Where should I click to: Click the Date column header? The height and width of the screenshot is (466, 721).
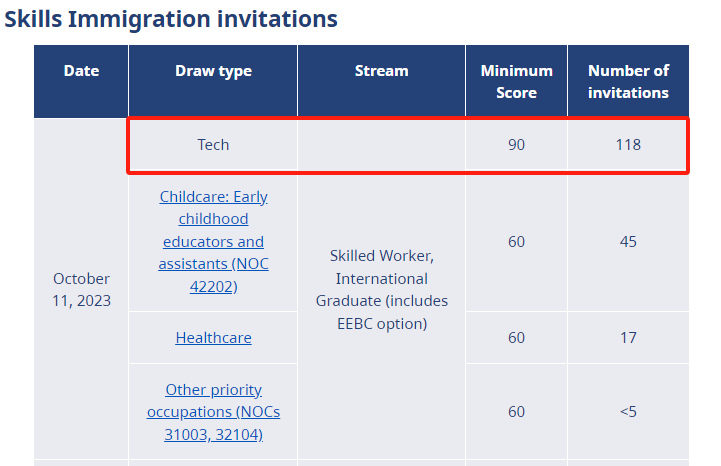[x=81, y=71]
